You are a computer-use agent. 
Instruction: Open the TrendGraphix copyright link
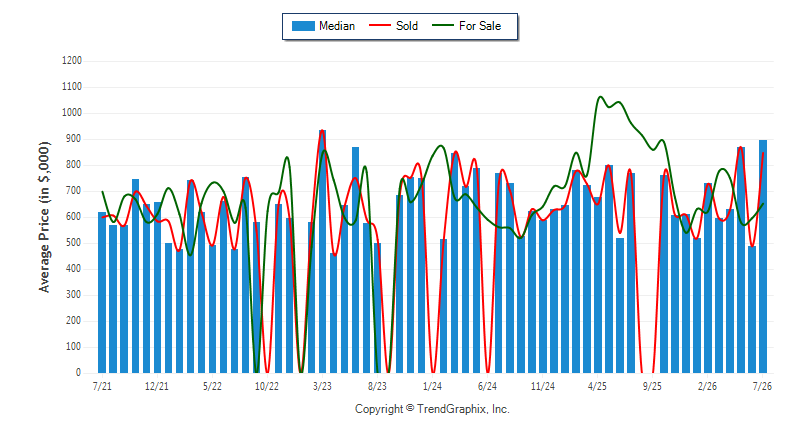pyautogui.click(x=432, y=409)
